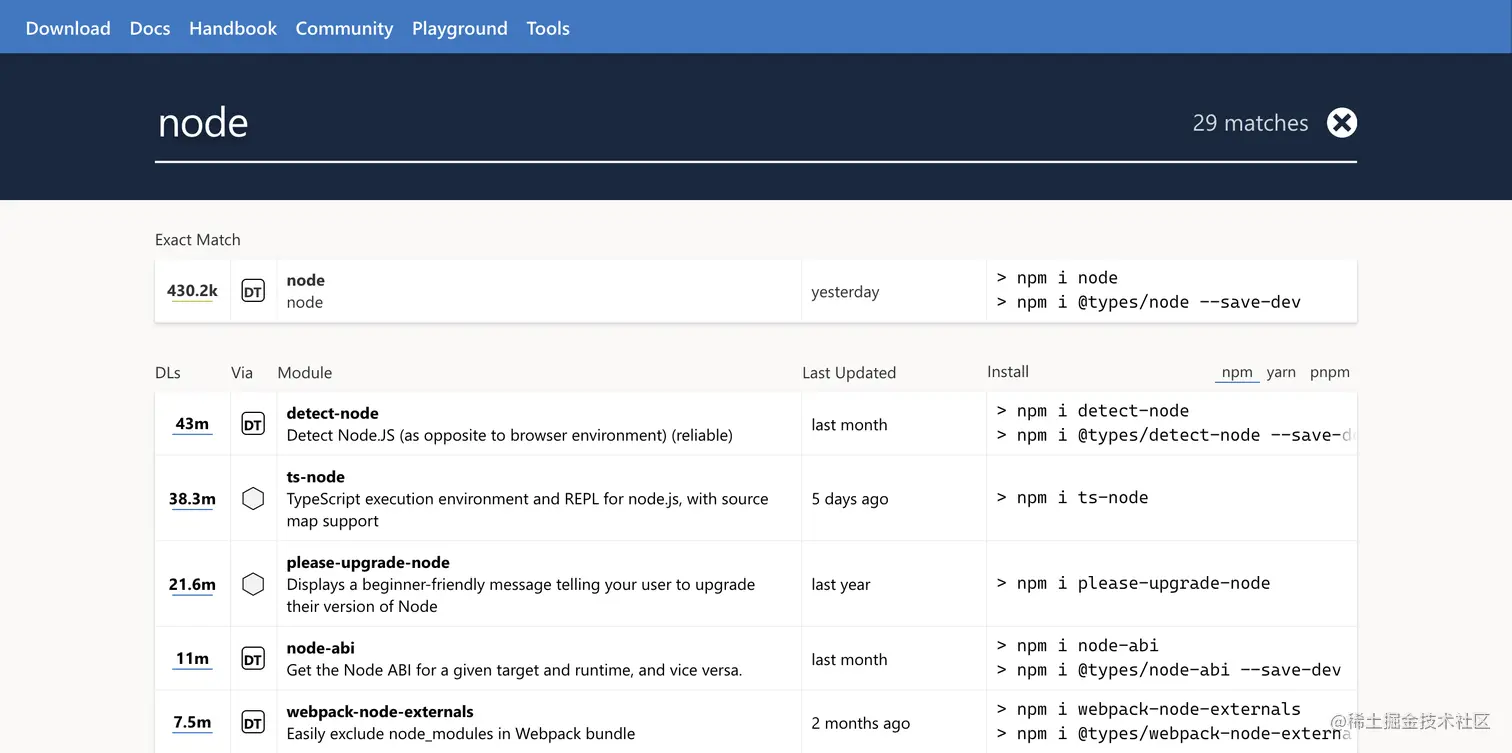Click the 7.5m download count
The image size is (1512, 753).
pyautogui.click(x=192, y=723)
